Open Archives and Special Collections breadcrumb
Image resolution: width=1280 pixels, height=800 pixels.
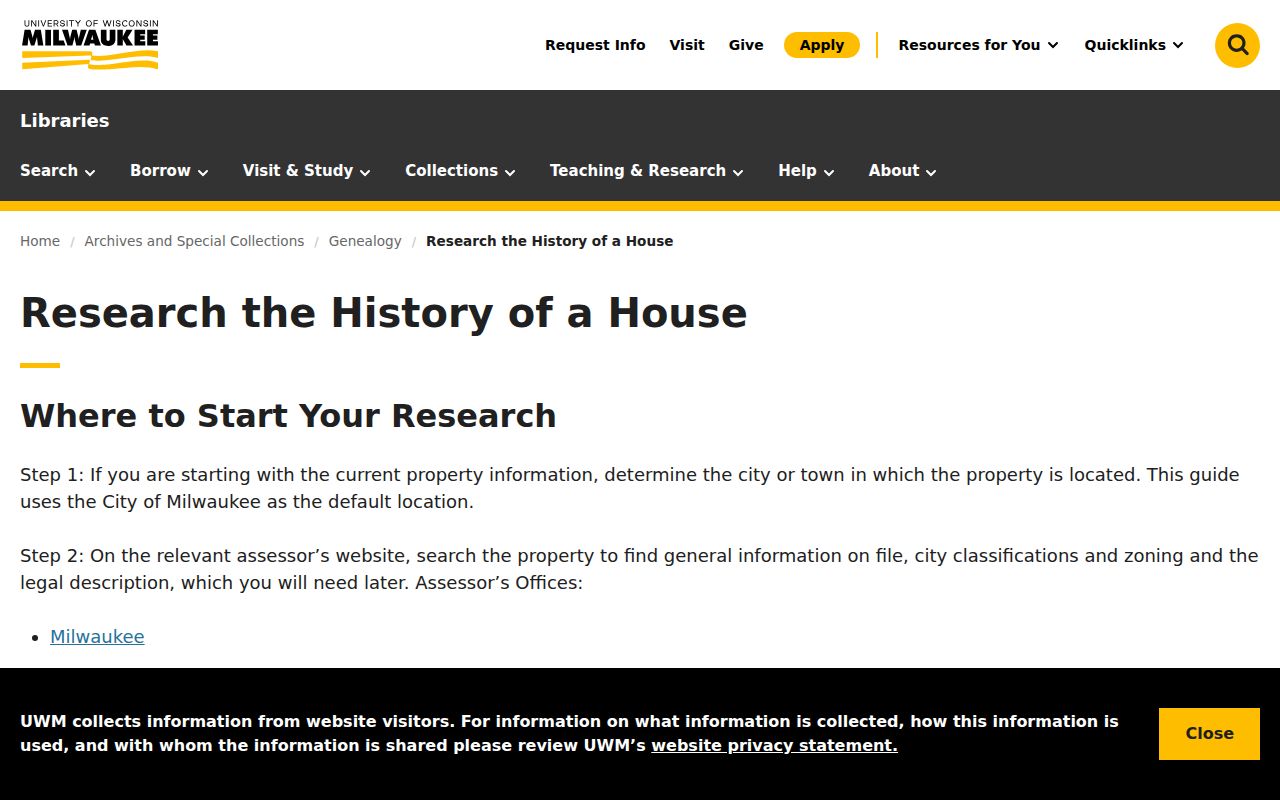(x=194, y=241)
